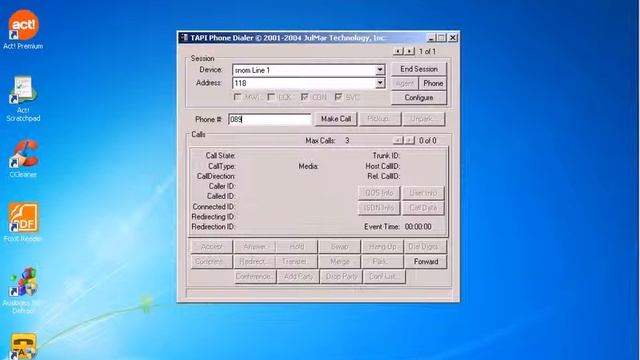Click the Transfer button

coord(297,262)
